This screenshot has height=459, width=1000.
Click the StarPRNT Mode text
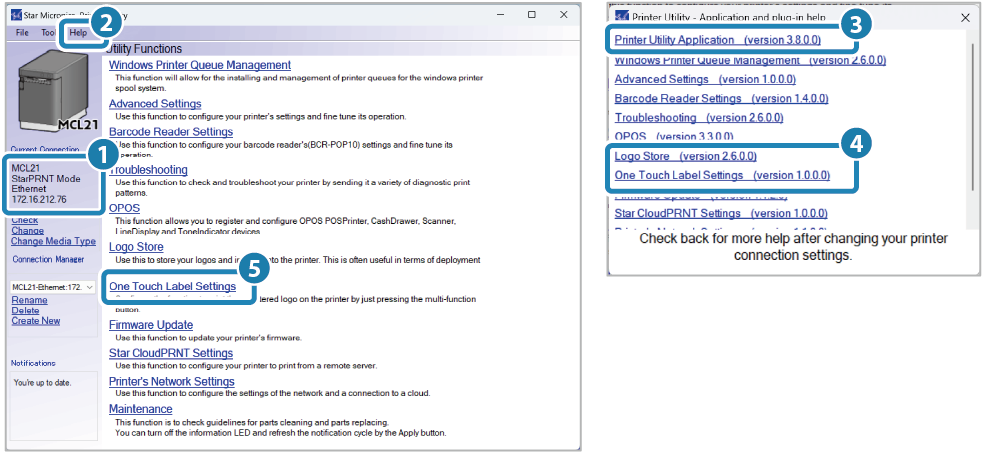pyautogui.click(x=46, y=179)
